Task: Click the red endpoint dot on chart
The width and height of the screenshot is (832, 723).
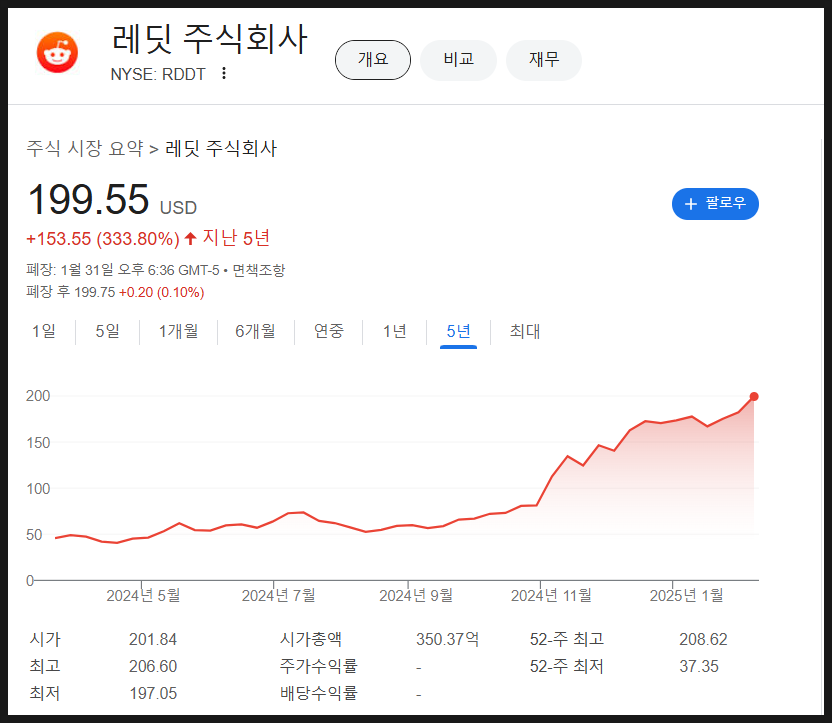Action: 753,396
